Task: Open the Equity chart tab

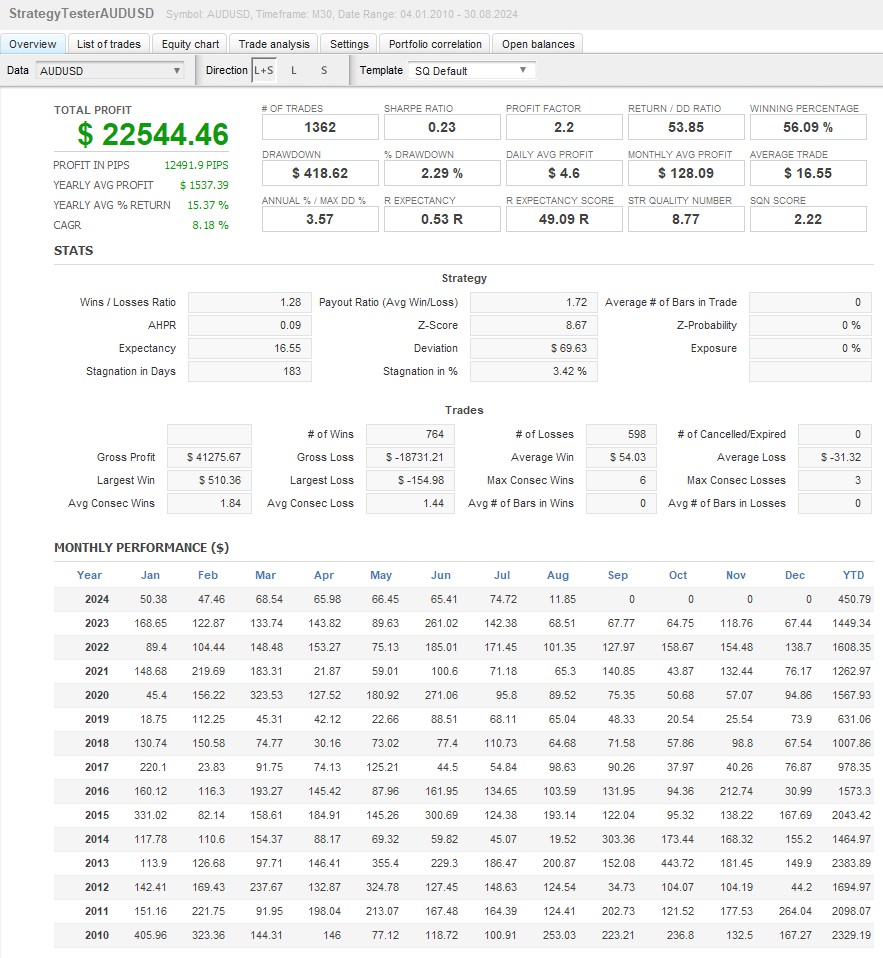Action: pos(190,44)
